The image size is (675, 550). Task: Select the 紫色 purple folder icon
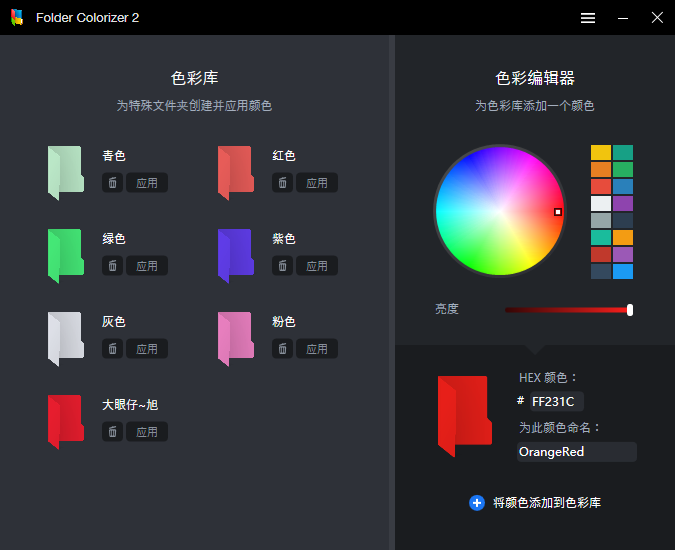[235, 256]
